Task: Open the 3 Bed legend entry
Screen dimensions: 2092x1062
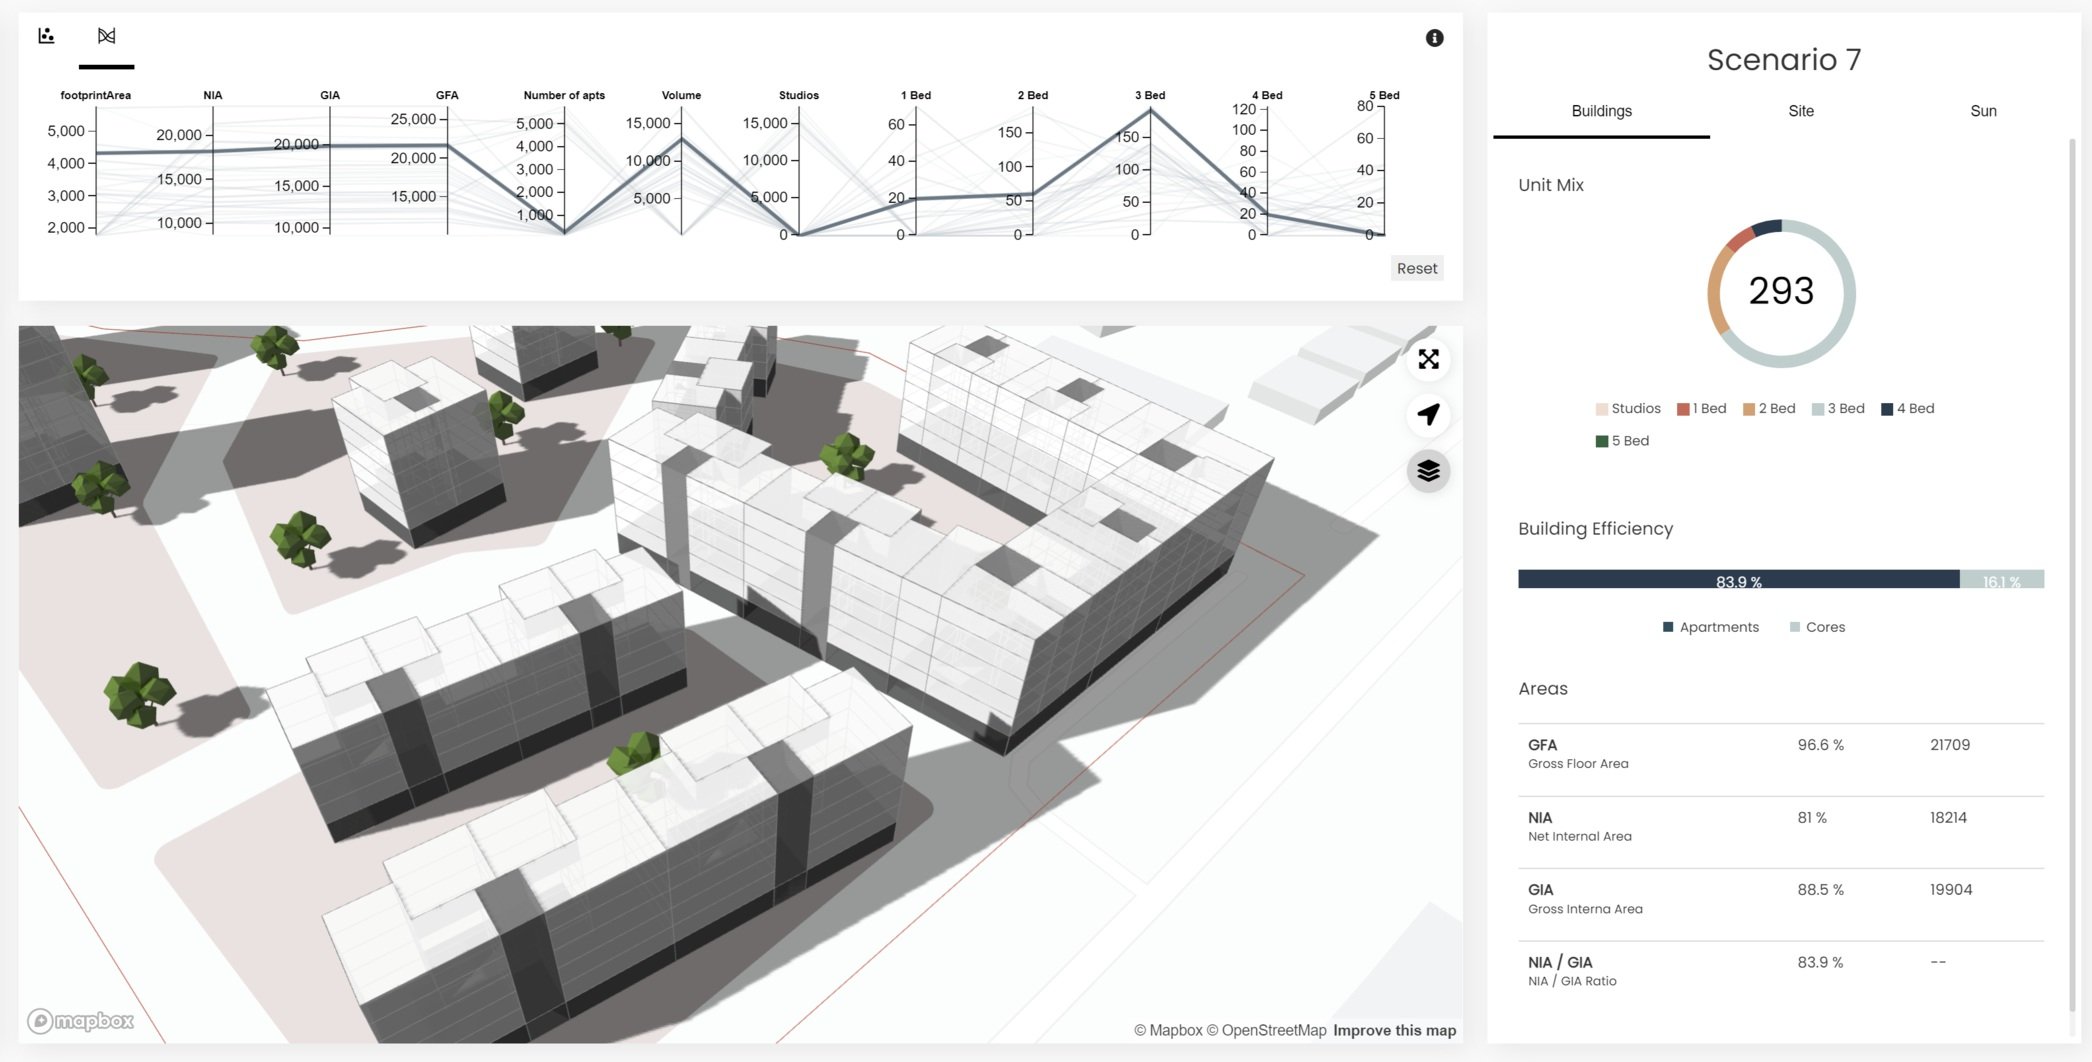Action: coord(1839,408)
